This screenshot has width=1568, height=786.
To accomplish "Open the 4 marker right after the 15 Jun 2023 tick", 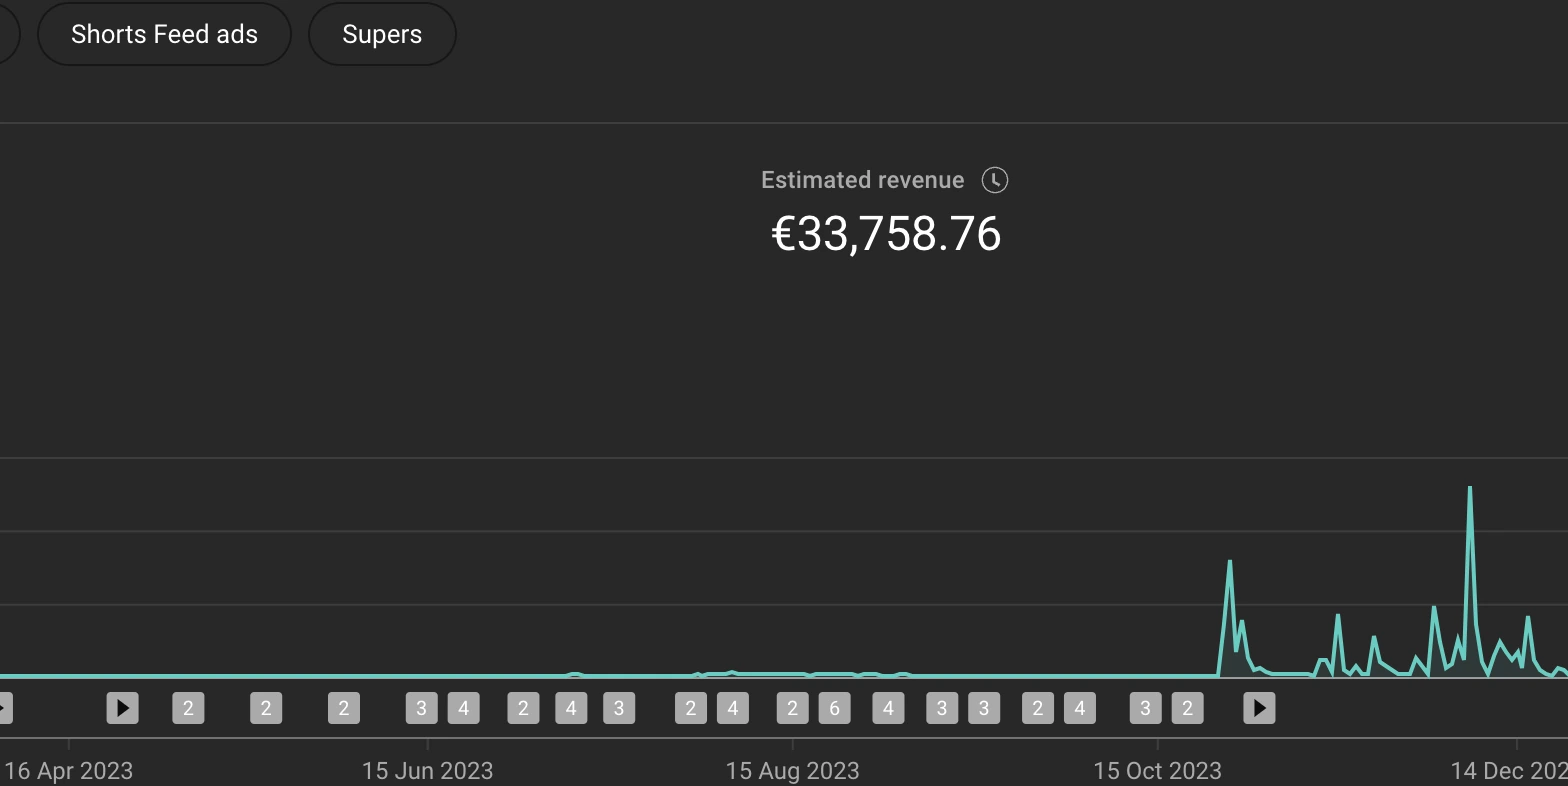I will tap(463, 709).
